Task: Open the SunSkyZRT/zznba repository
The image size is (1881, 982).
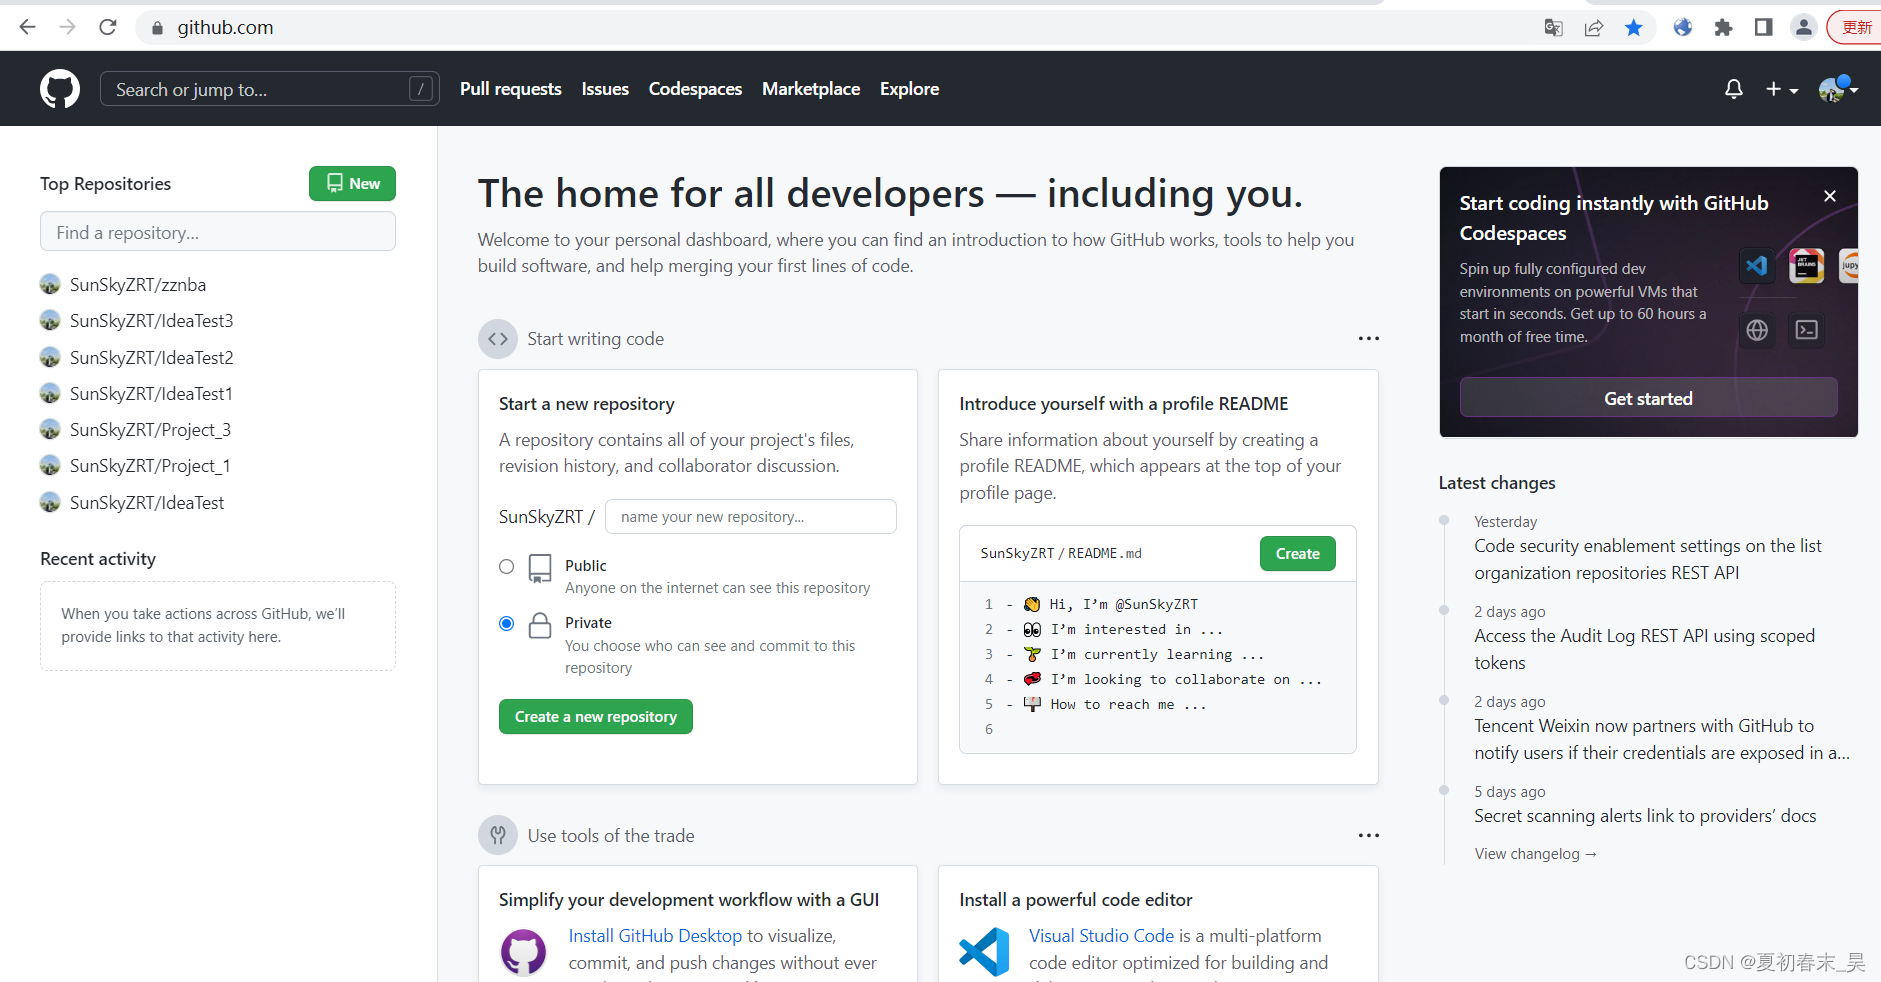Action: [x=138, y=285]
